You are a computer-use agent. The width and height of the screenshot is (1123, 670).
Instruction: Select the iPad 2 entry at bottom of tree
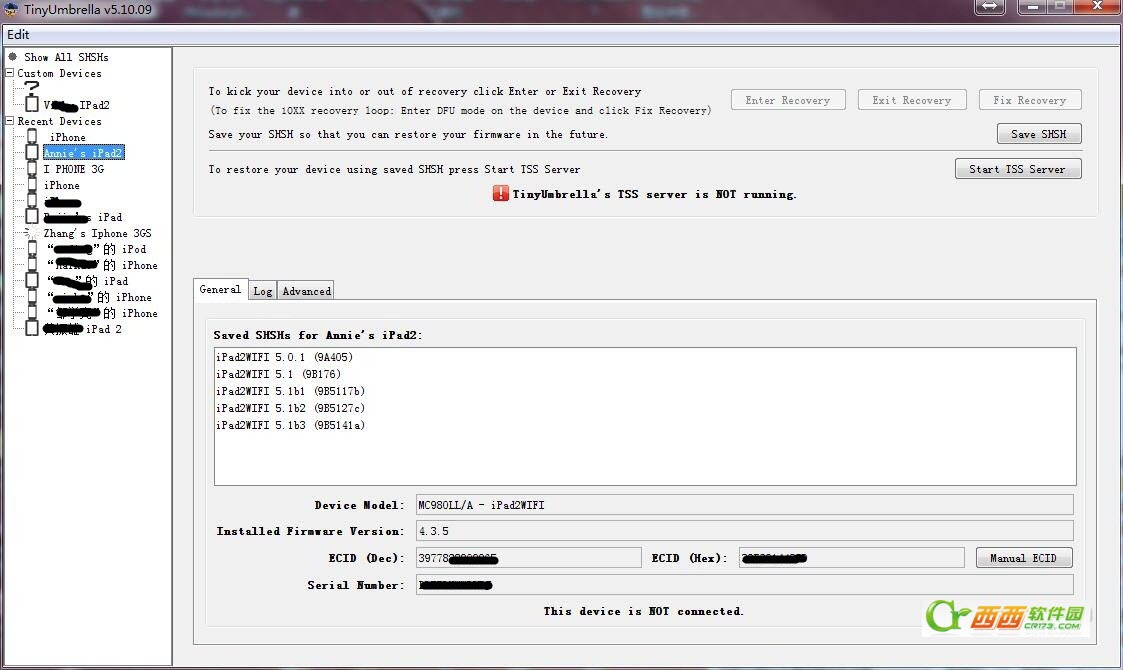[82, 329]
